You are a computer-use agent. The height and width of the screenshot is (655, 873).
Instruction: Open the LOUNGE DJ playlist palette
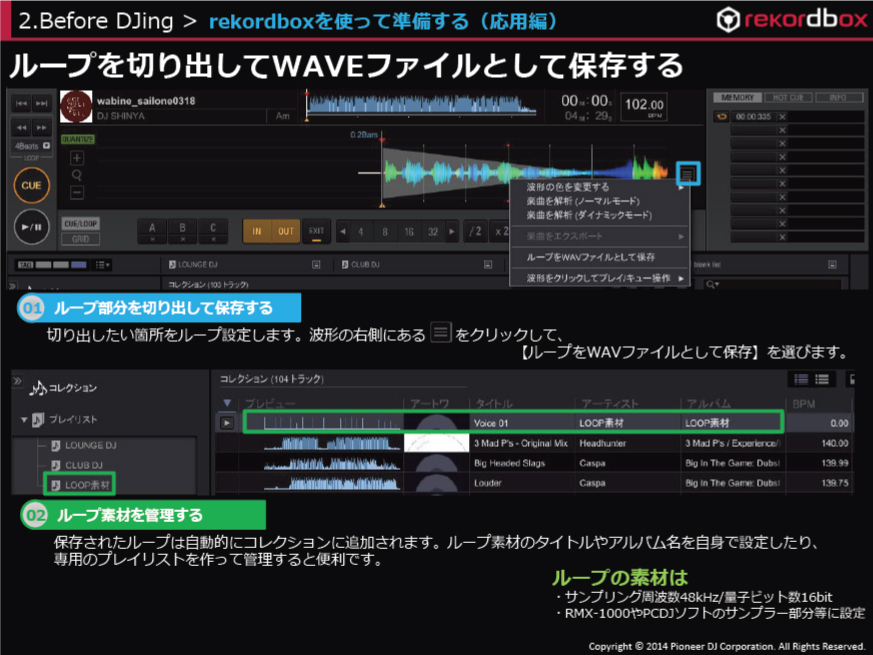tap(193, 265)
